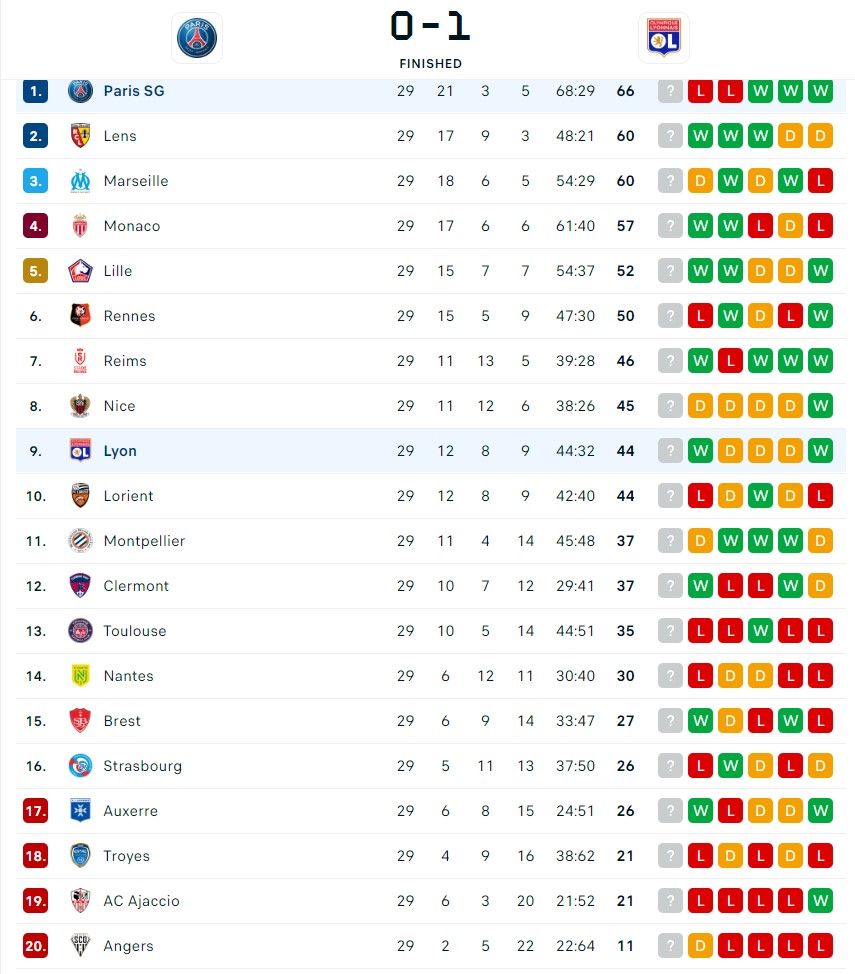Image resolution: width=855 pixels, height=974 pixels.
Task: Click the Olympique Lyonnais crest in the match header
Action: coord(664,38)
